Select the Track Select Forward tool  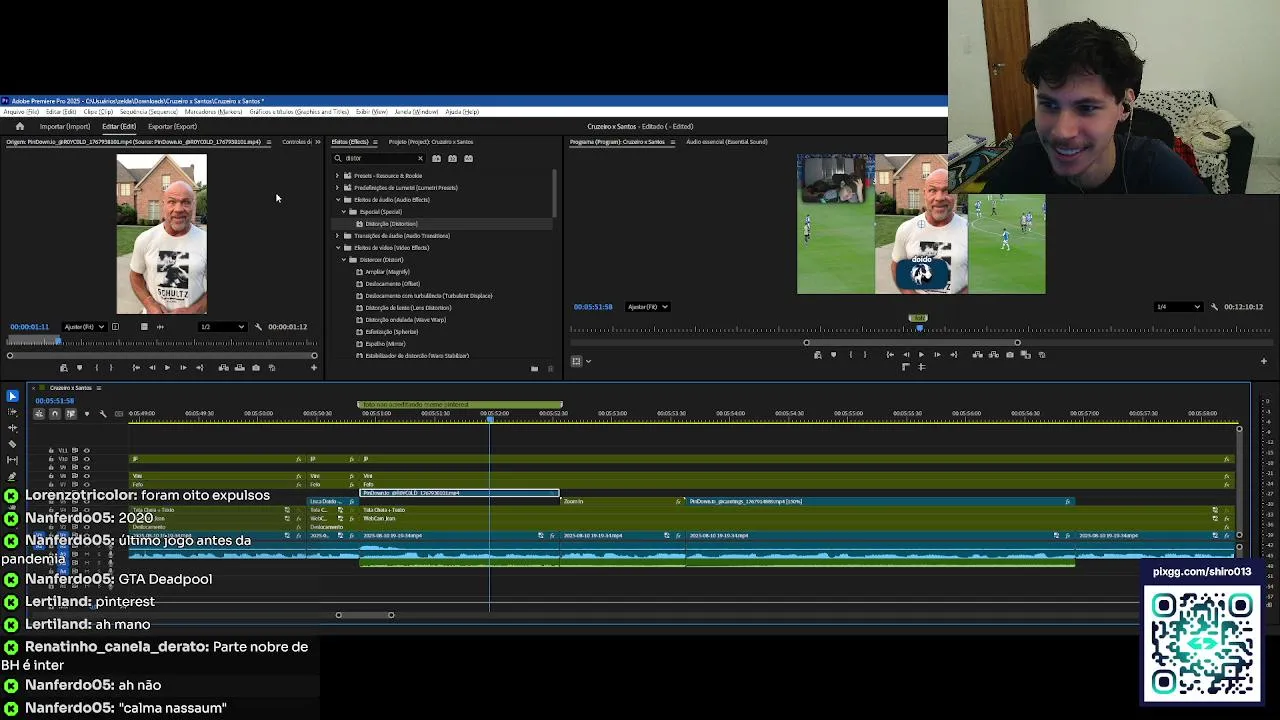tap(12, 412)
